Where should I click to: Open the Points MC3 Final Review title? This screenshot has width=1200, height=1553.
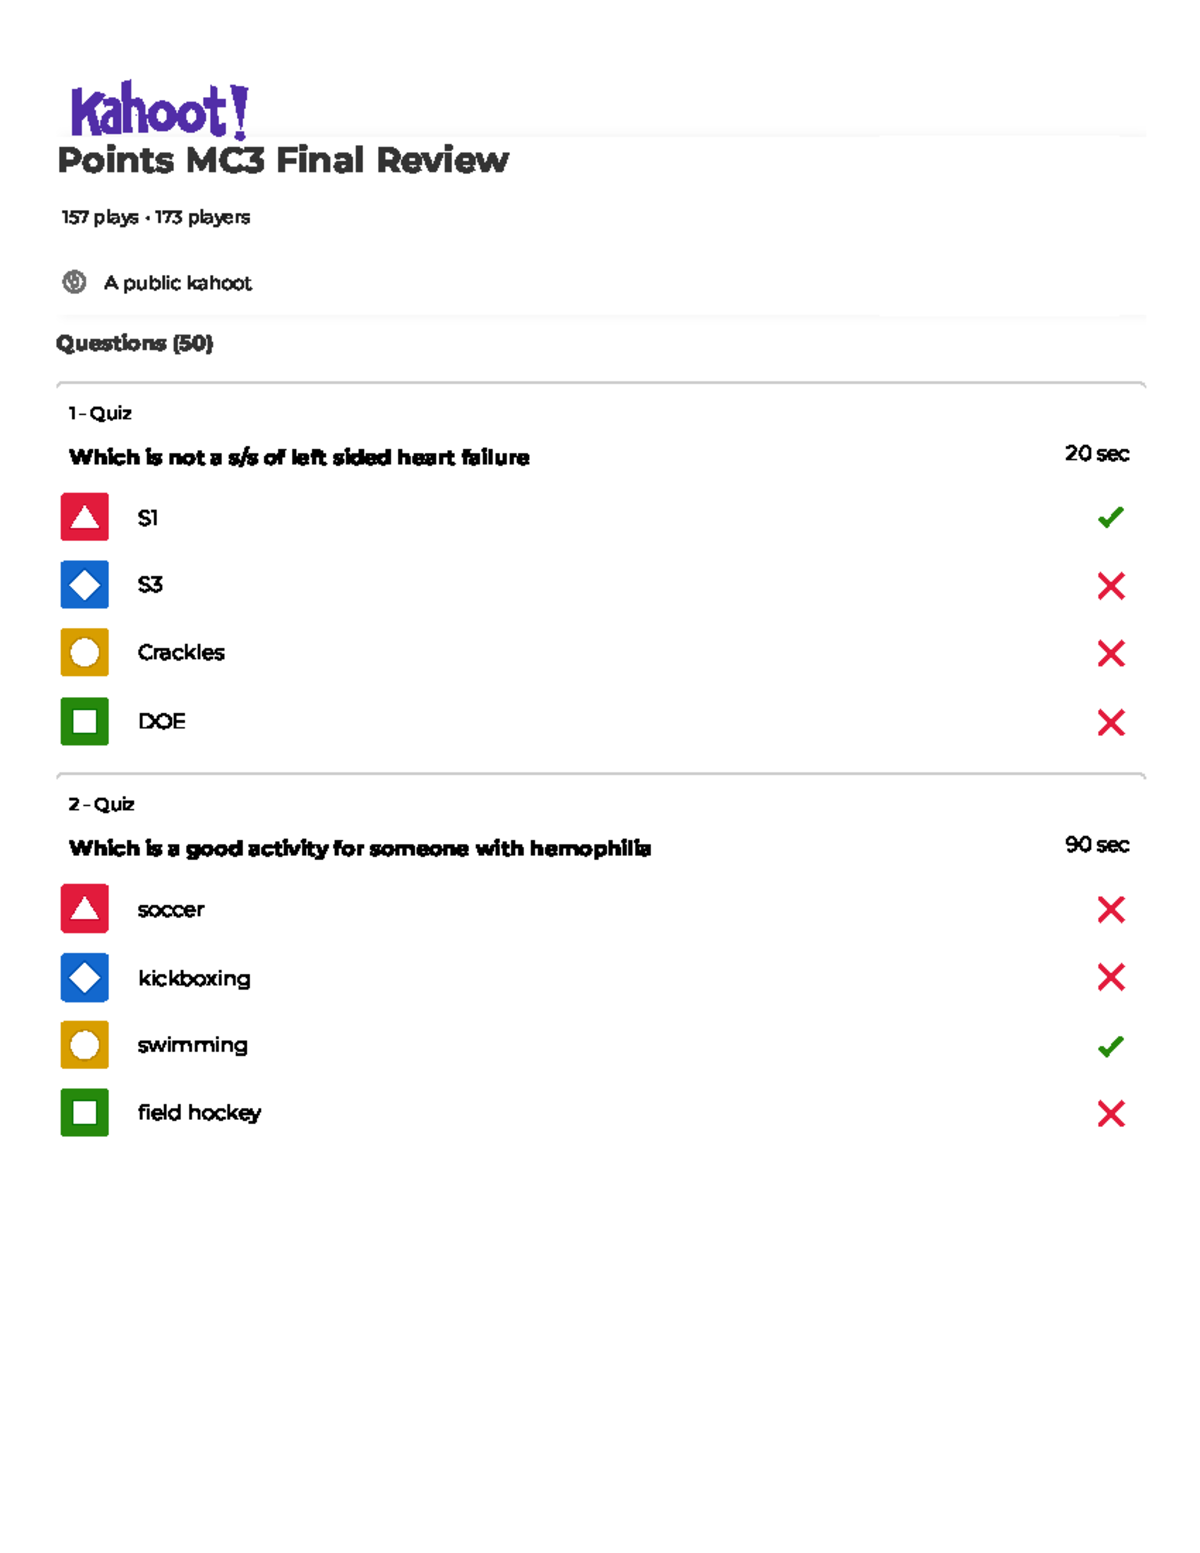[283, 160]
